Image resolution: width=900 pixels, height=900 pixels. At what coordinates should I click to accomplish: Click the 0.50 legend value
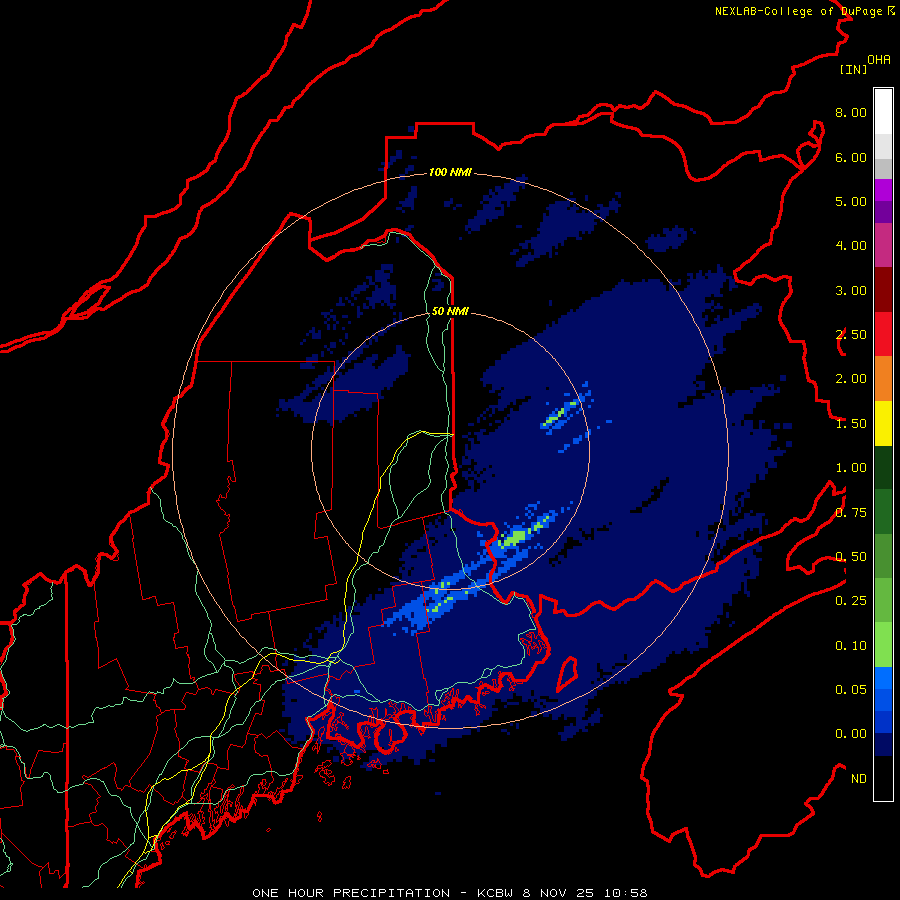[x=851, y=557]
